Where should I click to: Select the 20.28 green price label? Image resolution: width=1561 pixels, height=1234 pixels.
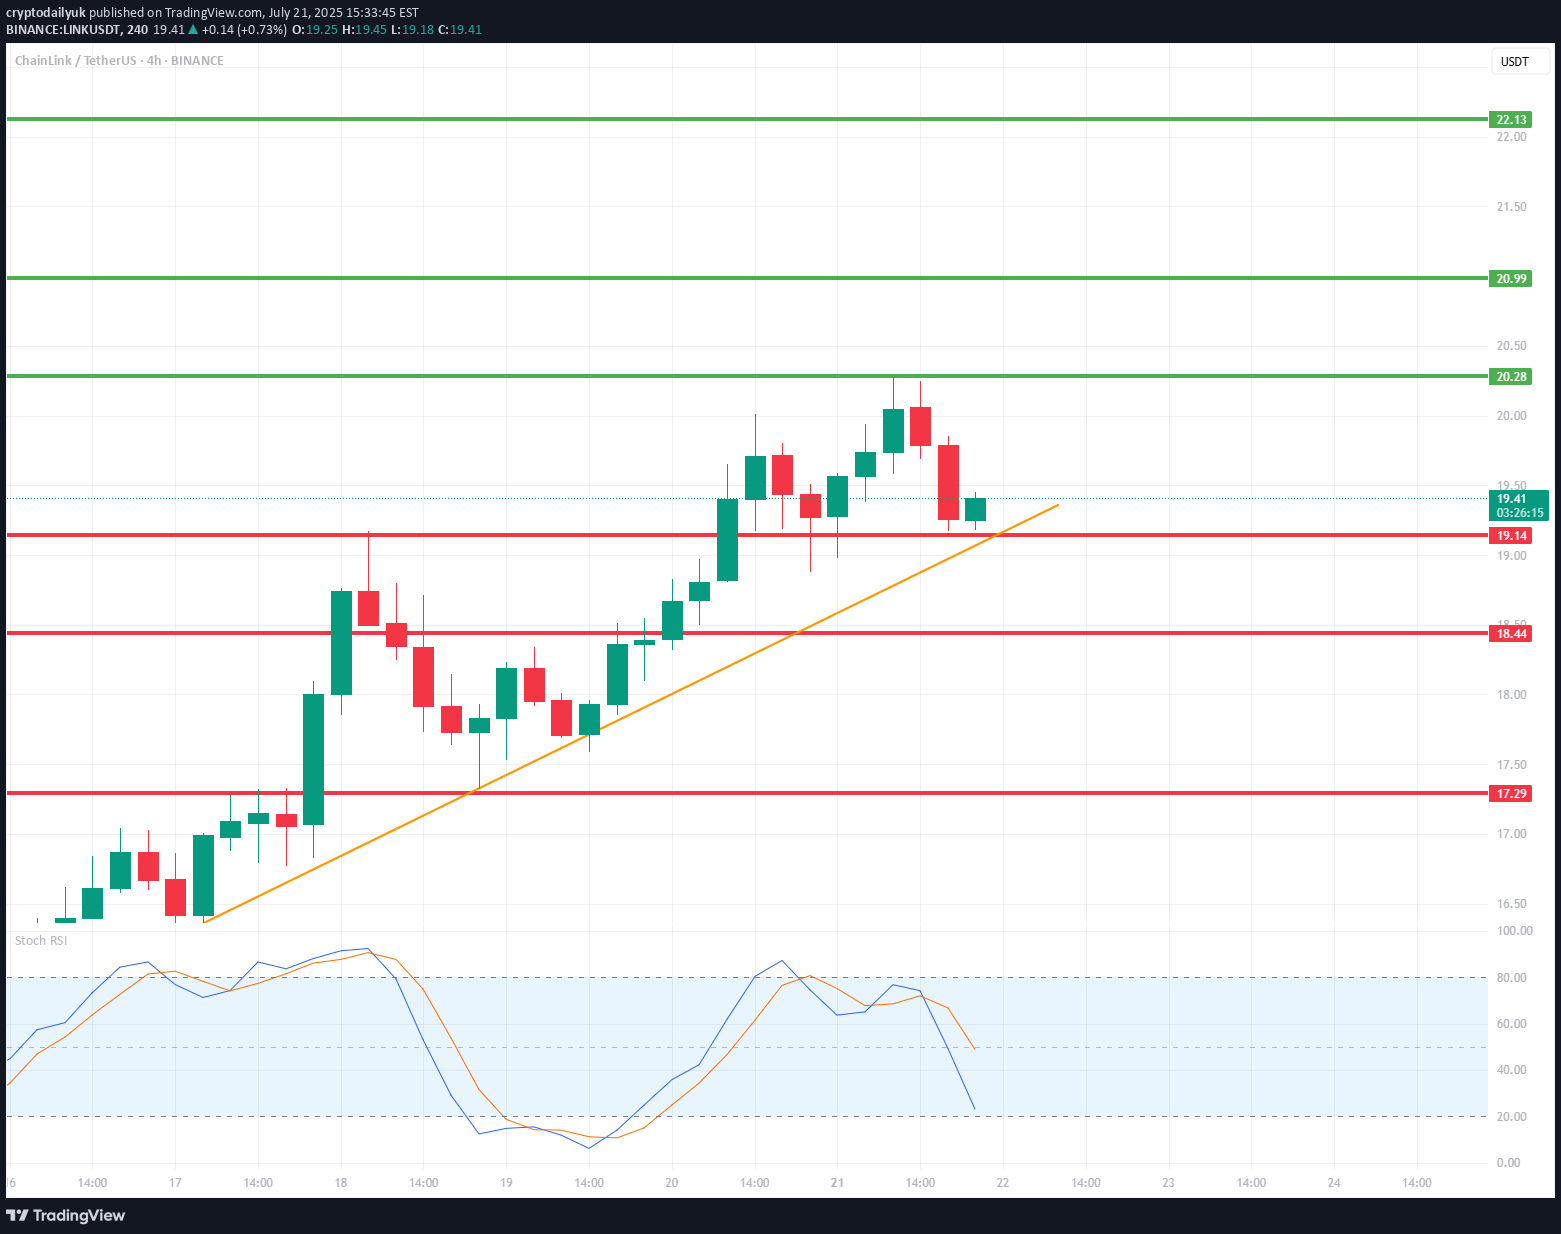tap(1510, 377)
